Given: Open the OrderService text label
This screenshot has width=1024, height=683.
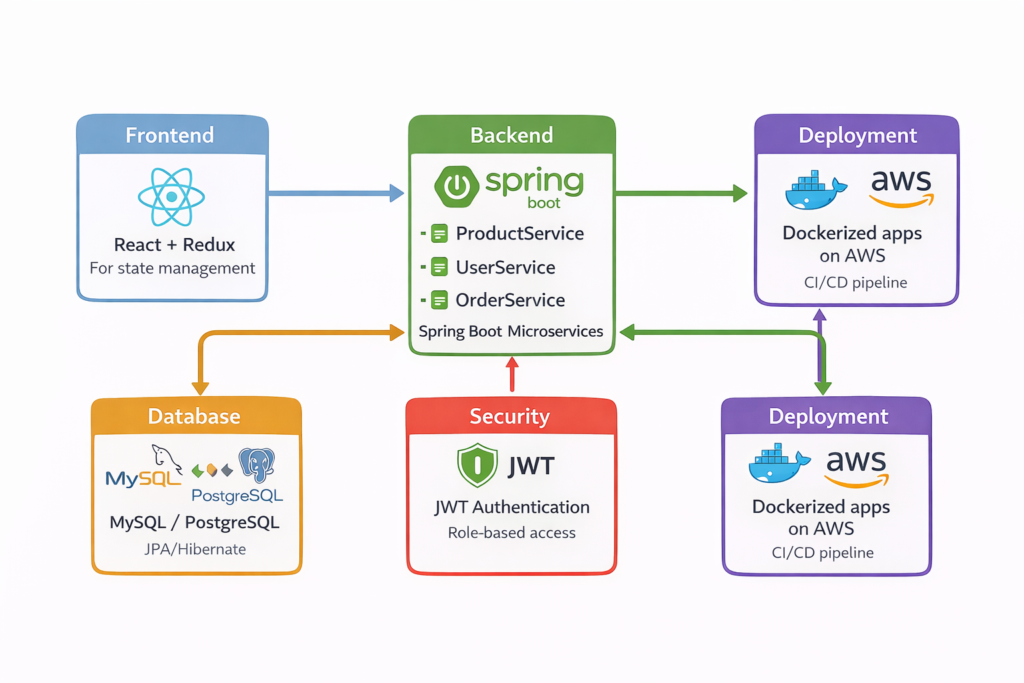Looking at the screenshot, I should pos(510,300).
